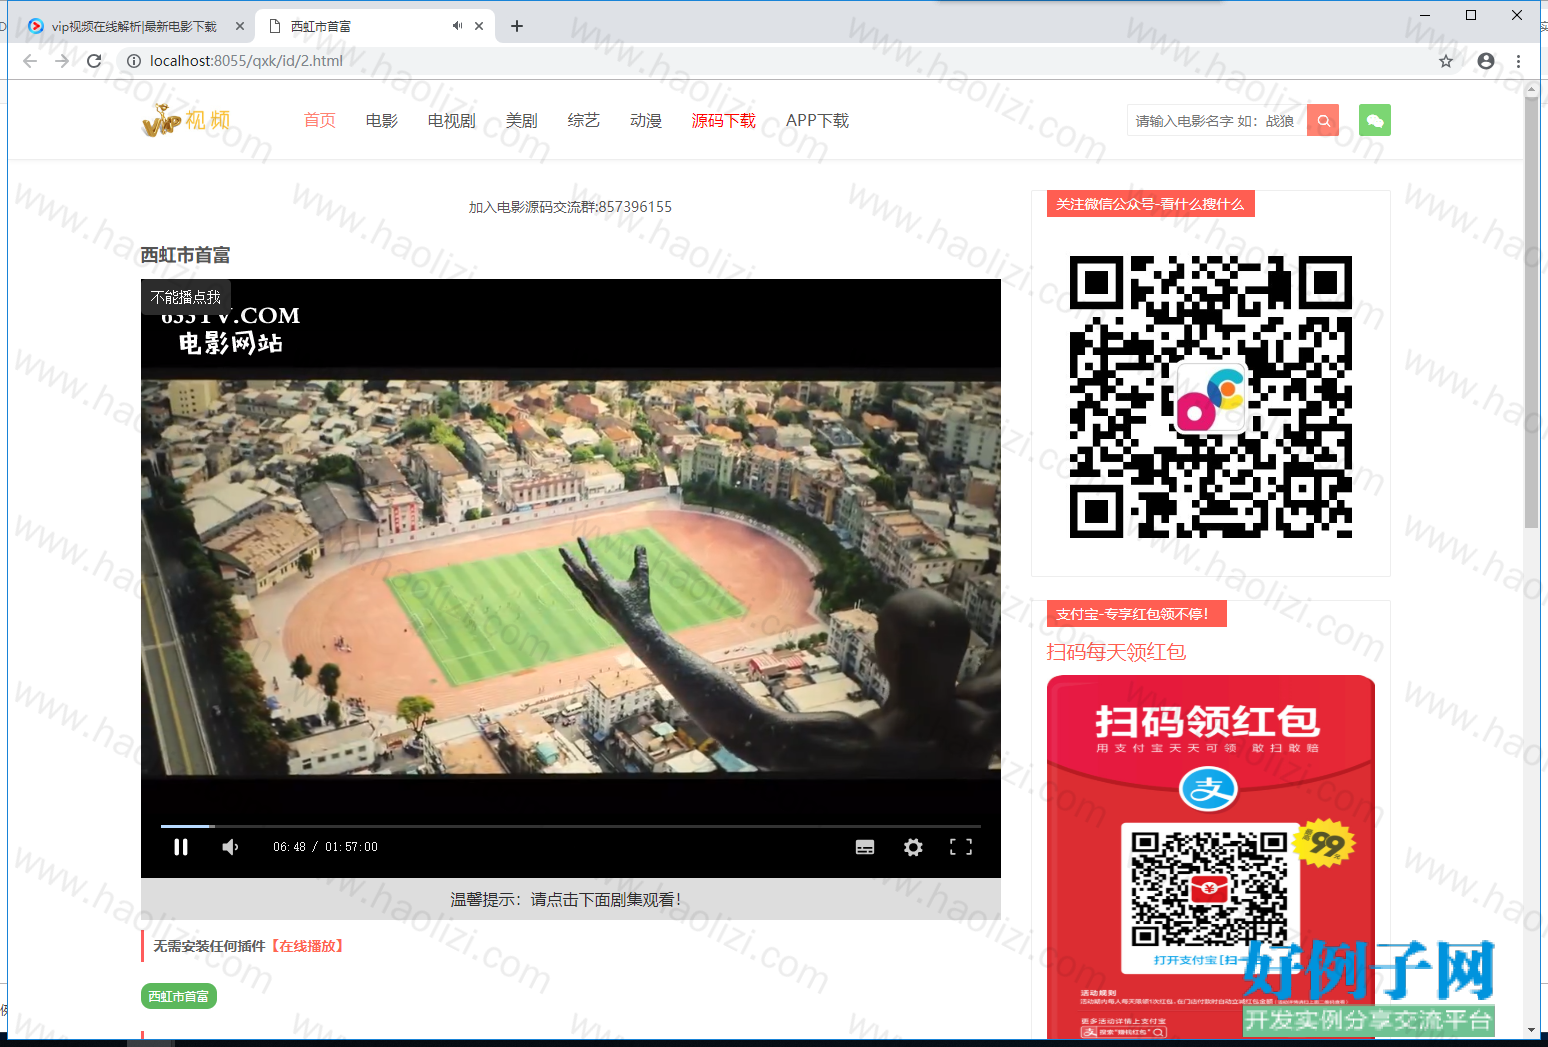
Task: Click the video time display 06:48
Action: coord(290,847)
